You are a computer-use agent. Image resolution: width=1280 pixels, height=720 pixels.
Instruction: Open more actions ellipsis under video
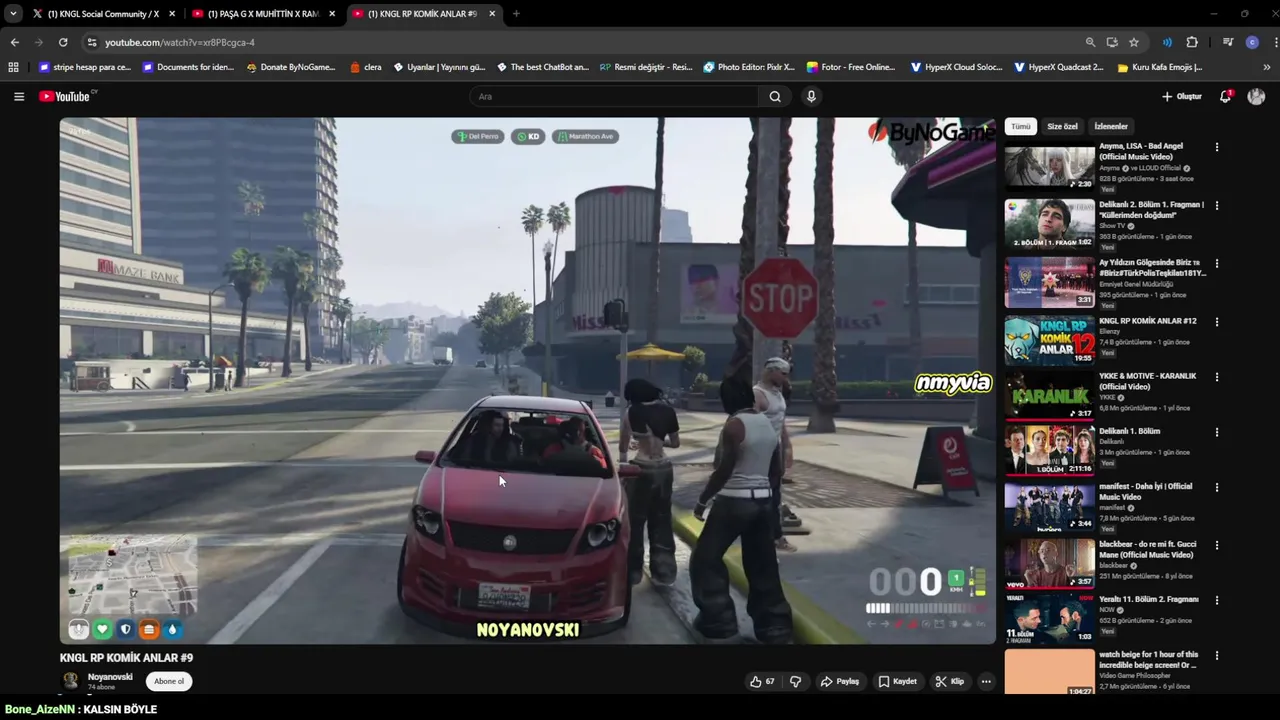pyautogui.click(x=986, y=681)
